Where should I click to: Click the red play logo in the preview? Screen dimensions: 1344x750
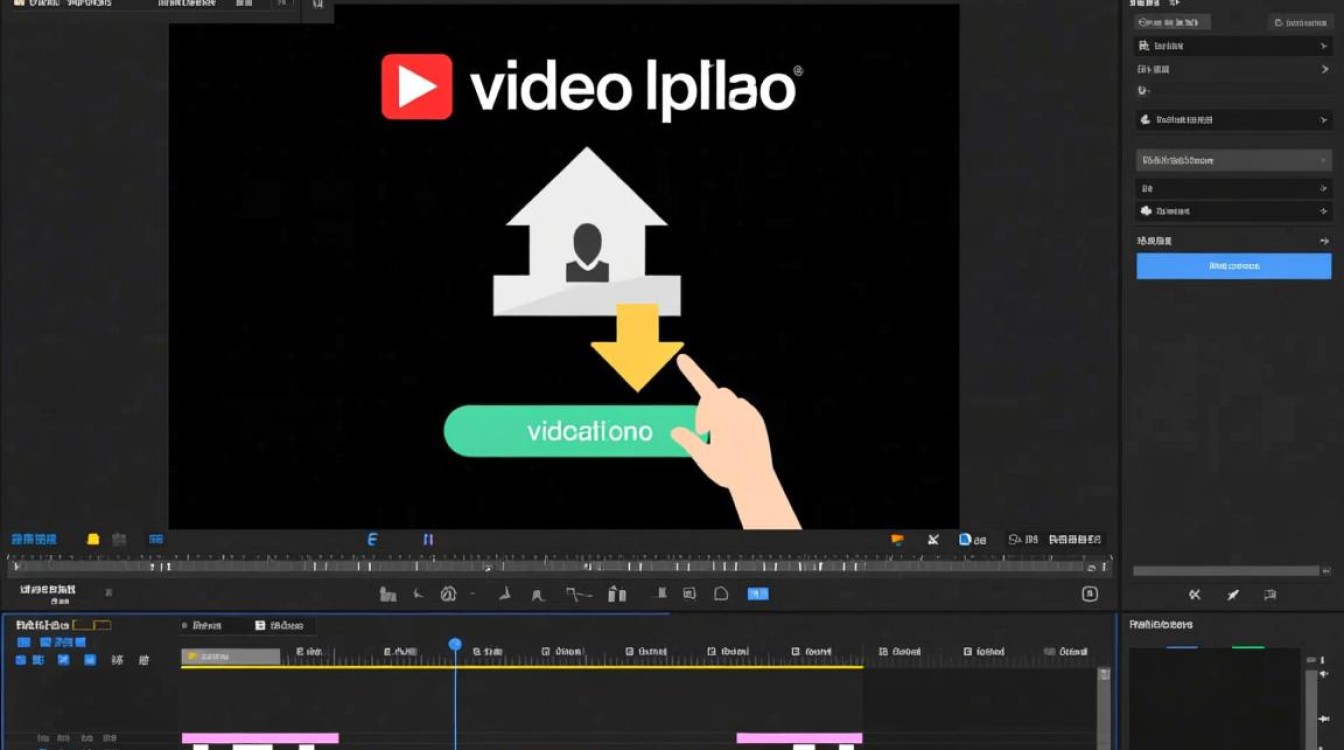(x=416, y=87)
